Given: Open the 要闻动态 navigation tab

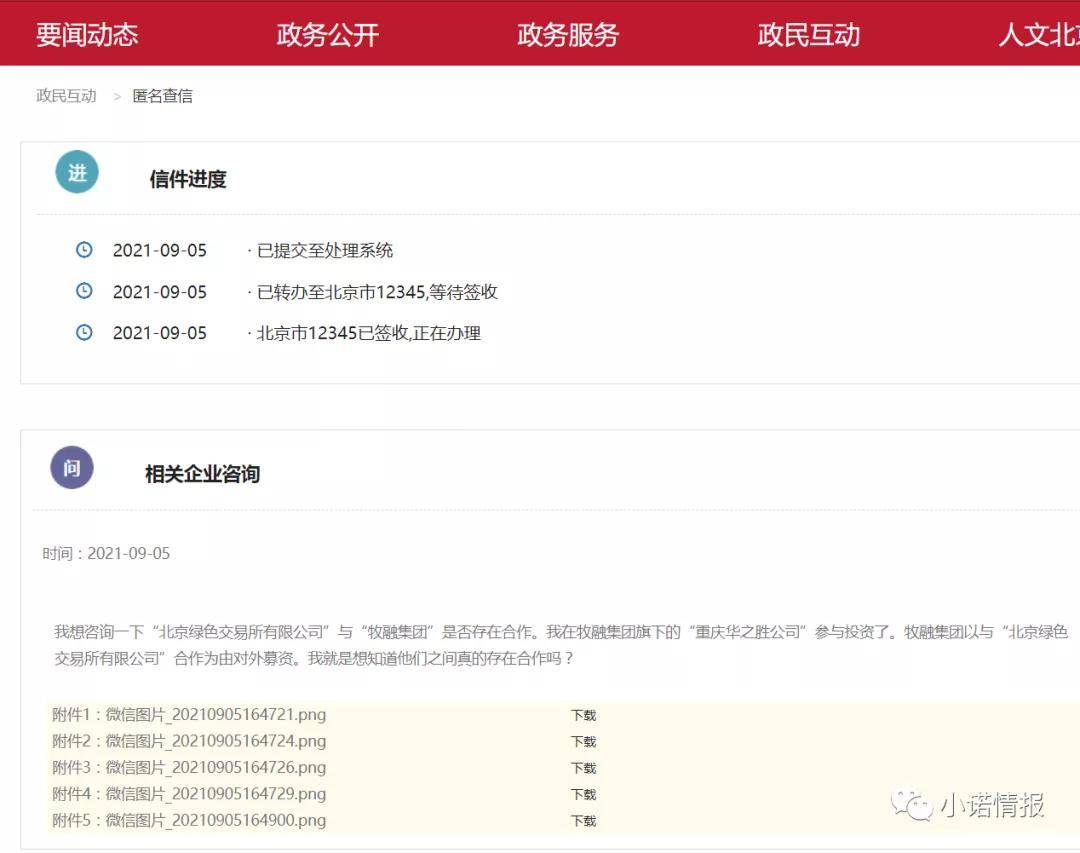Looking at the screenshot, I should (x=87, y=34).
